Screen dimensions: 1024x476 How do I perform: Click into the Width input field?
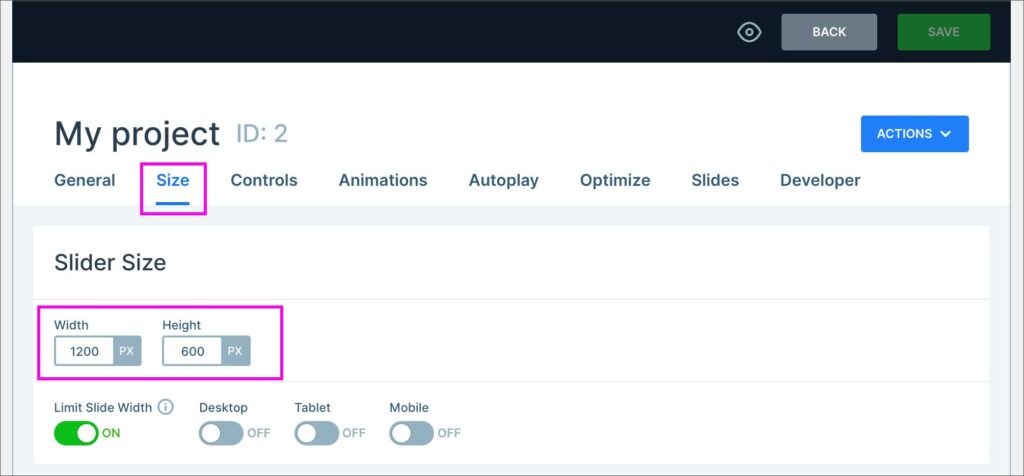pyautogui.click(x=84, y=351)
